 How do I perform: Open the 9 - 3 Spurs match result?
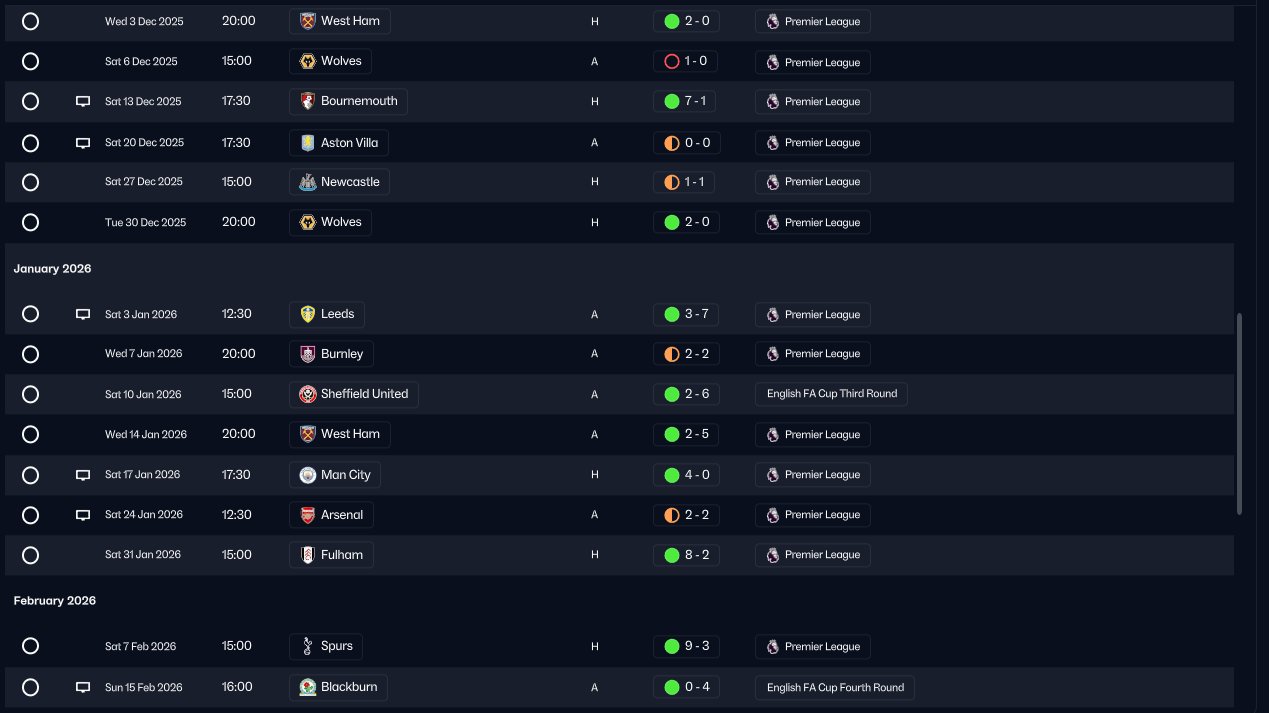696,646
